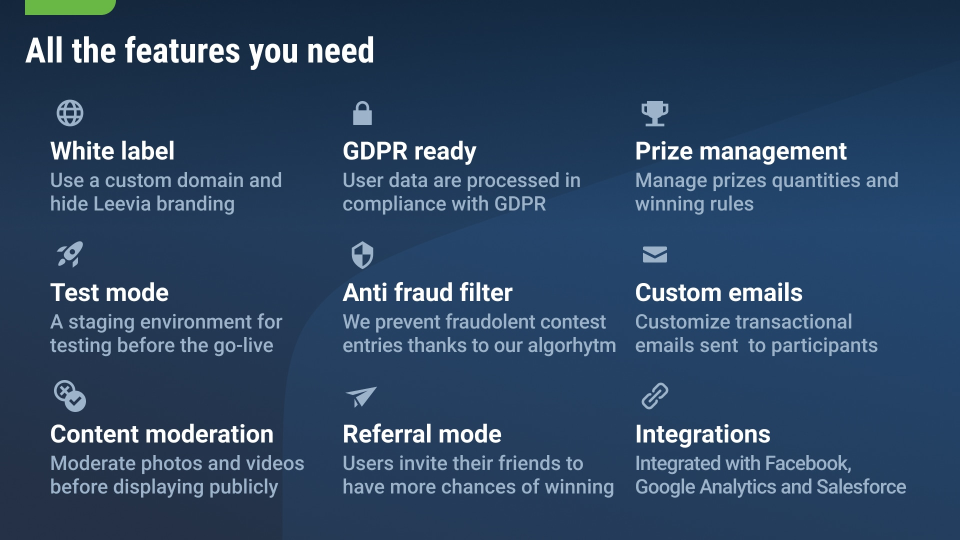Click the Custom emails heading
This screenshot has width=960, height=540.
[x=718, y=293]
